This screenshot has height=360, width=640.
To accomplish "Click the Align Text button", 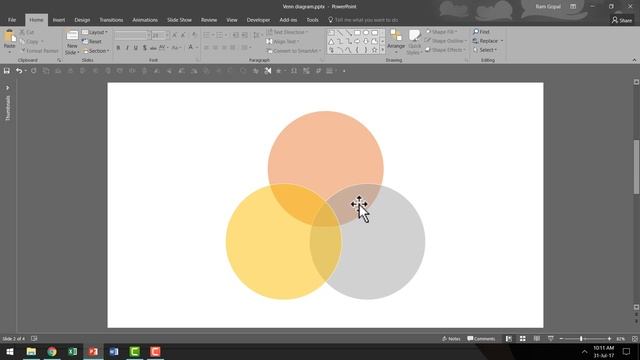I will point(283,42).
